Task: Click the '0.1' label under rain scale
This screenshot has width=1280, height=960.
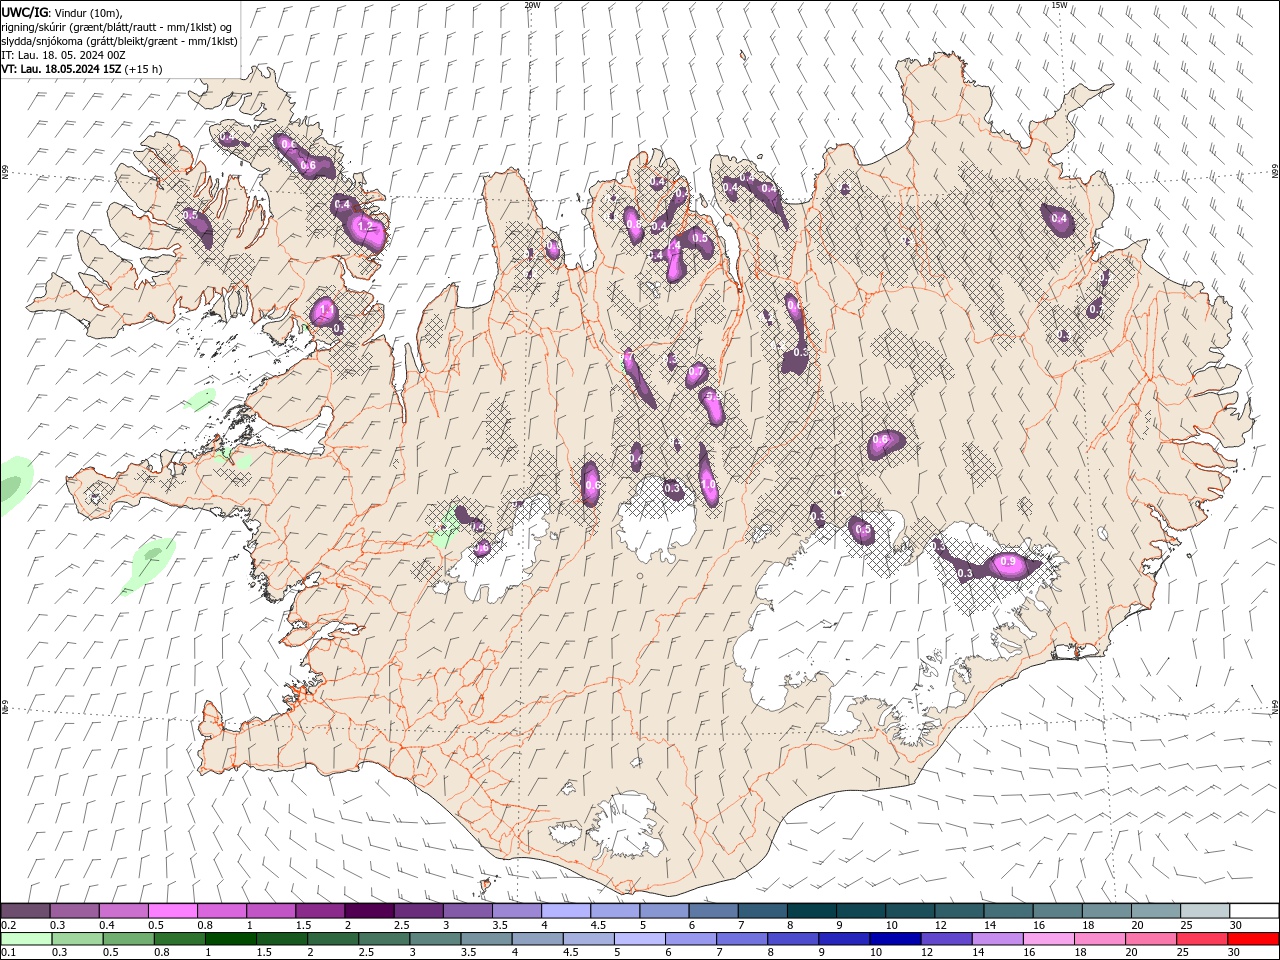Action: (x=9, y=953)
